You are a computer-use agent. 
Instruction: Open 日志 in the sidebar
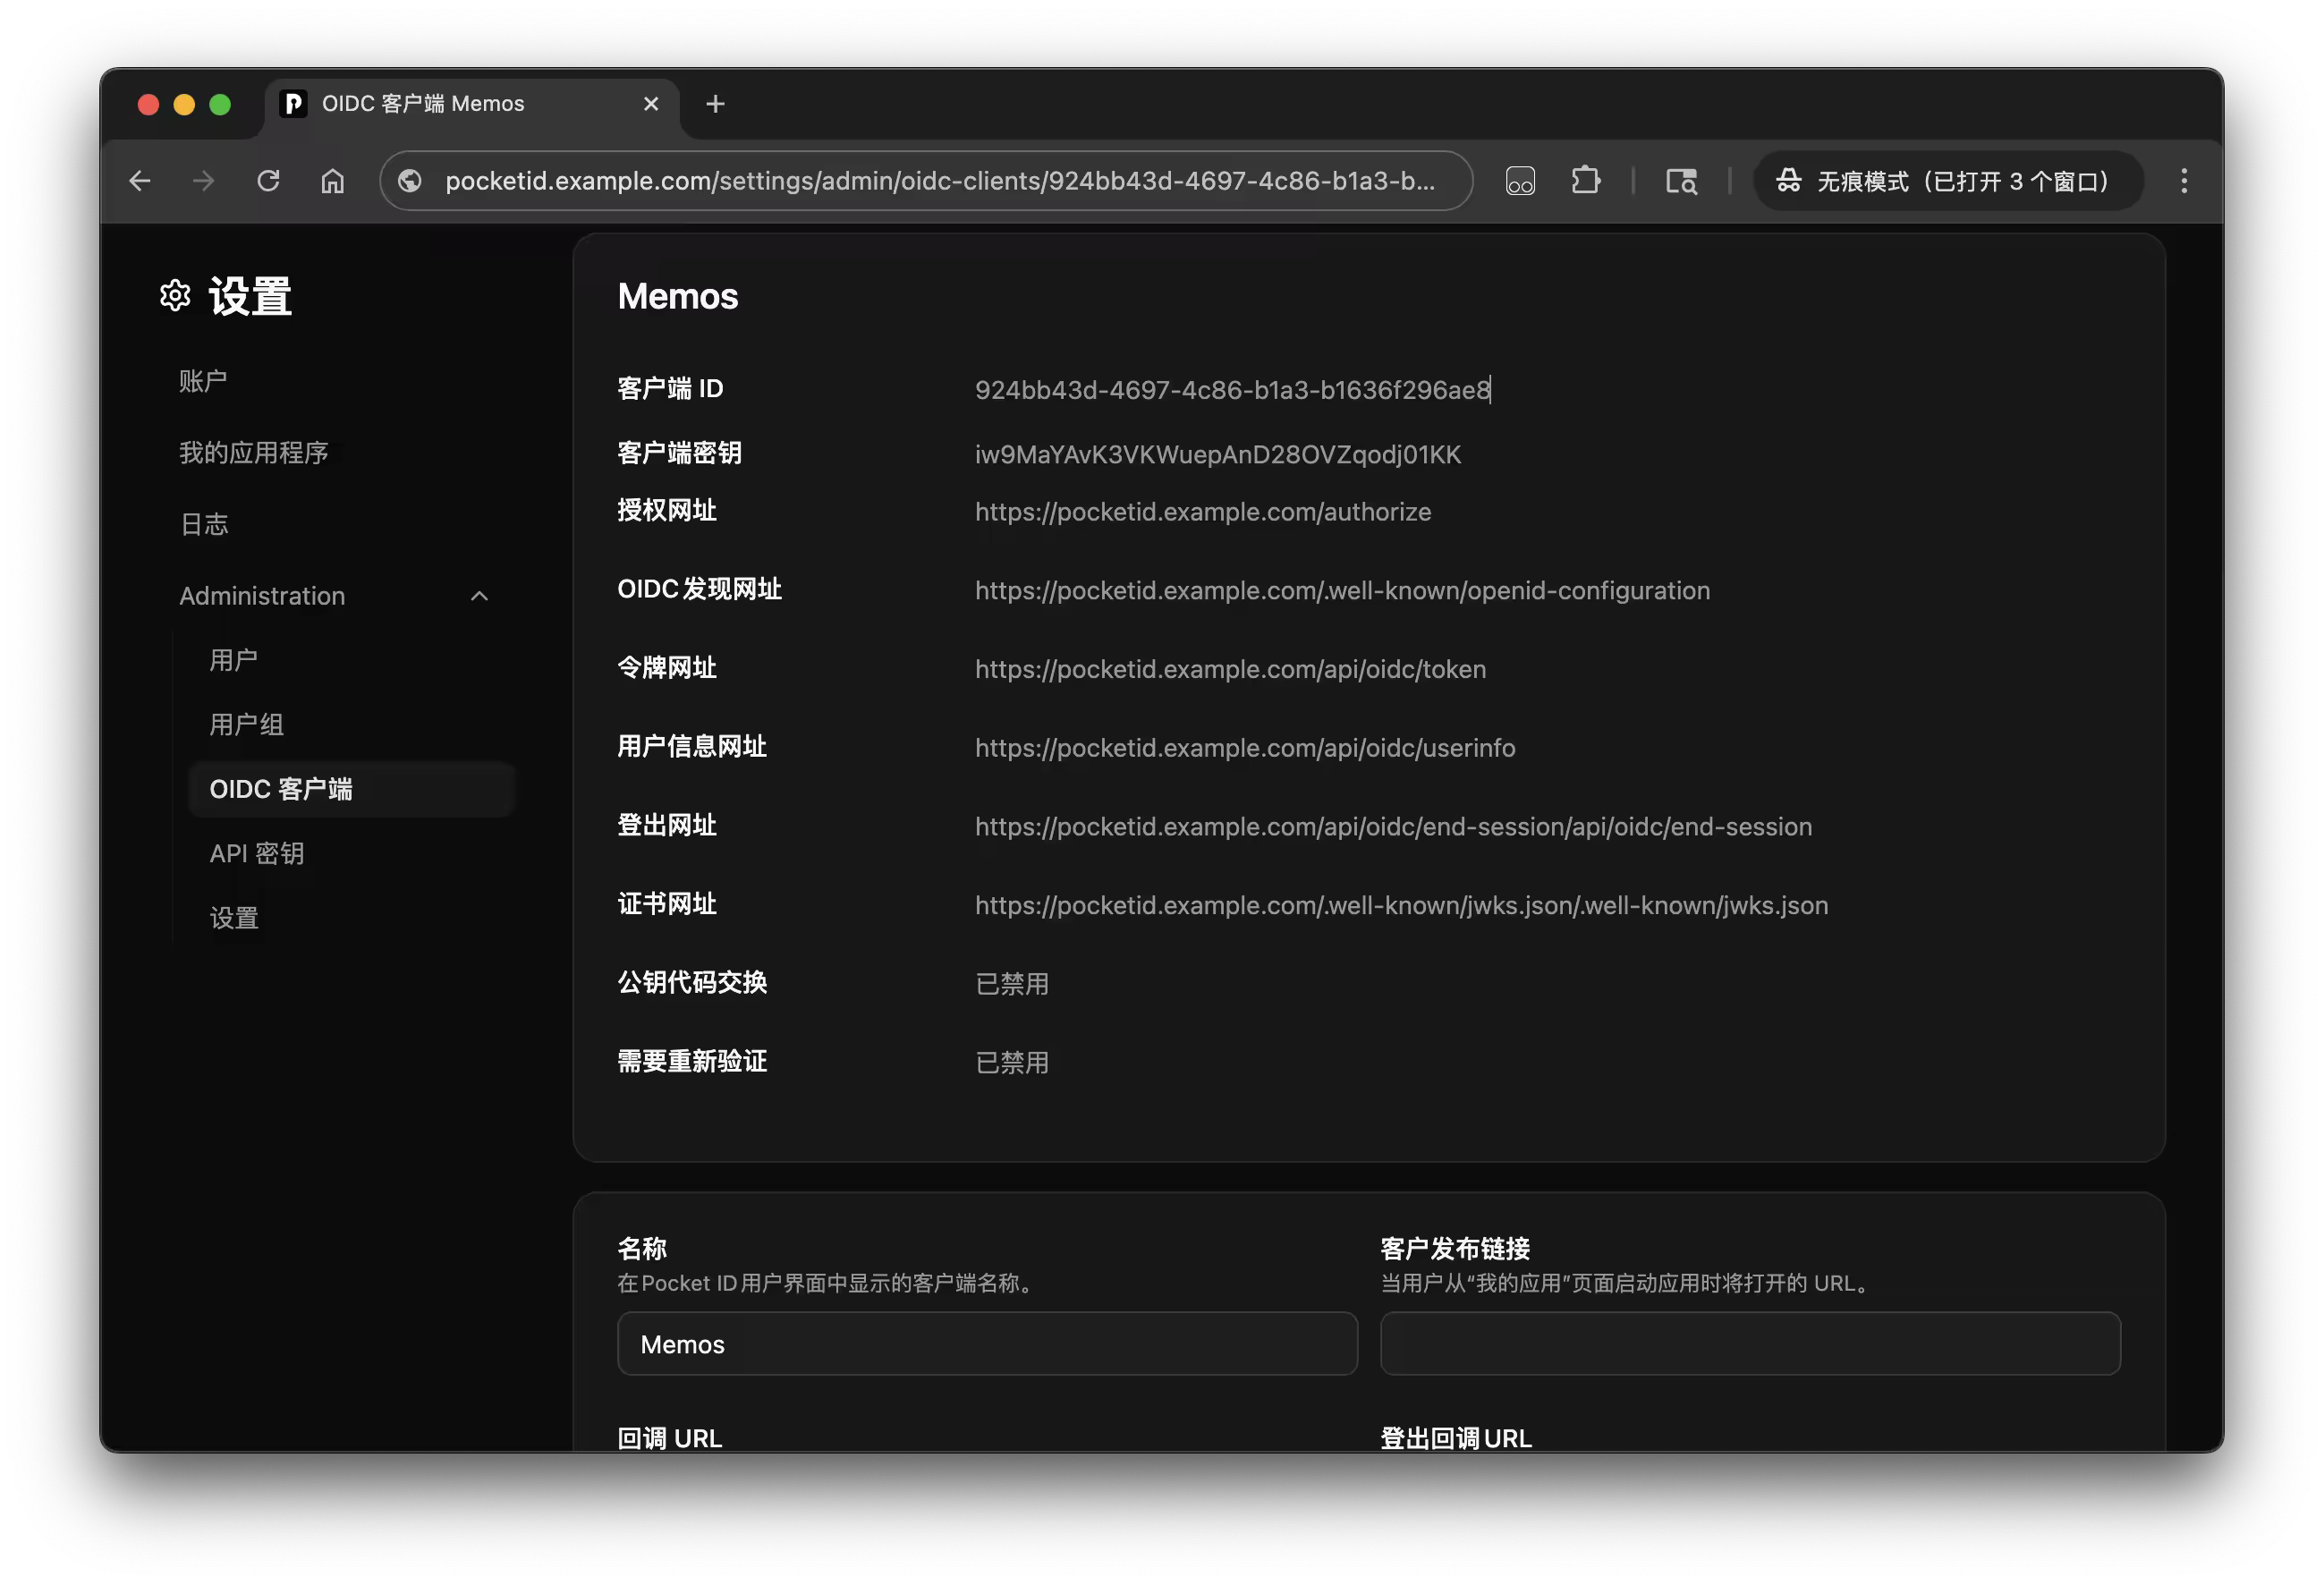[x=204, y=524]
